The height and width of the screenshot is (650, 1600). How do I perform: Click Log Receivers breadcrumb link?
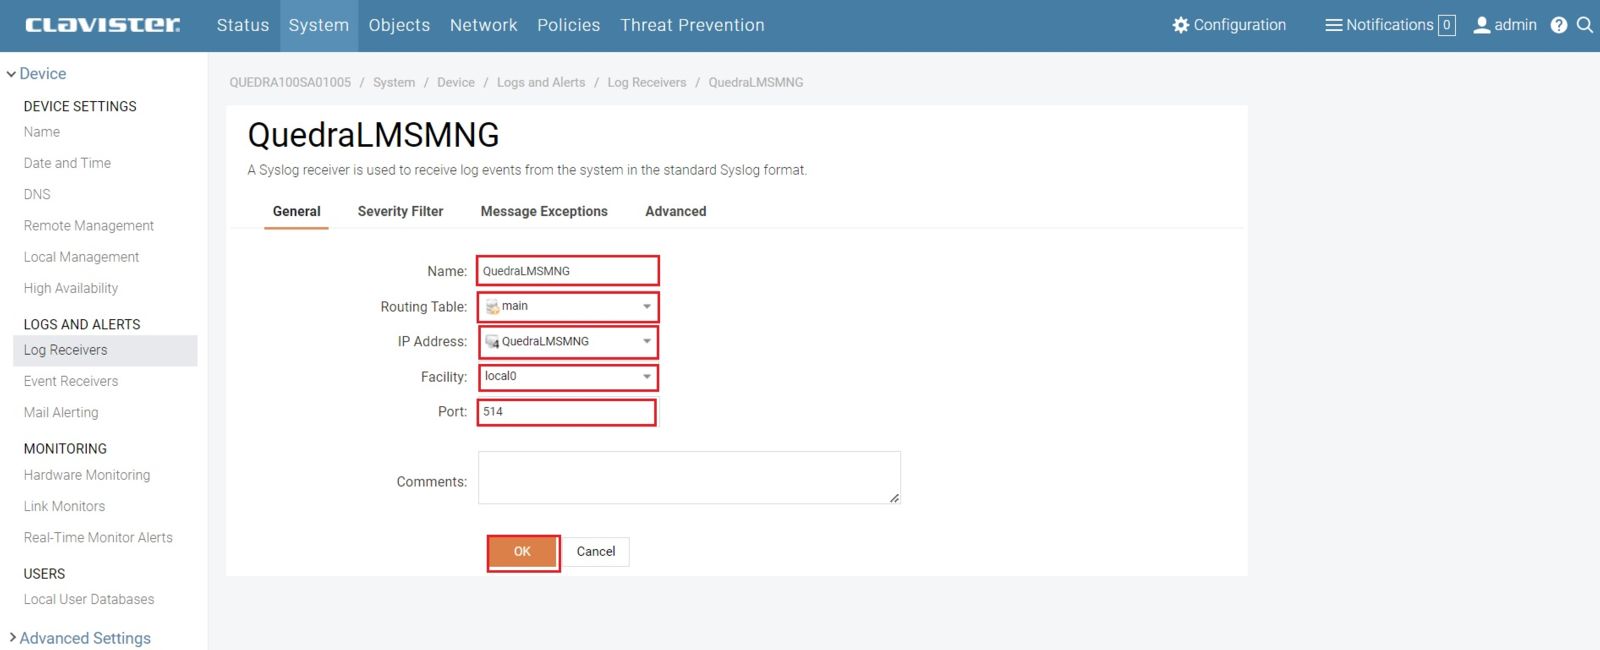646,82
